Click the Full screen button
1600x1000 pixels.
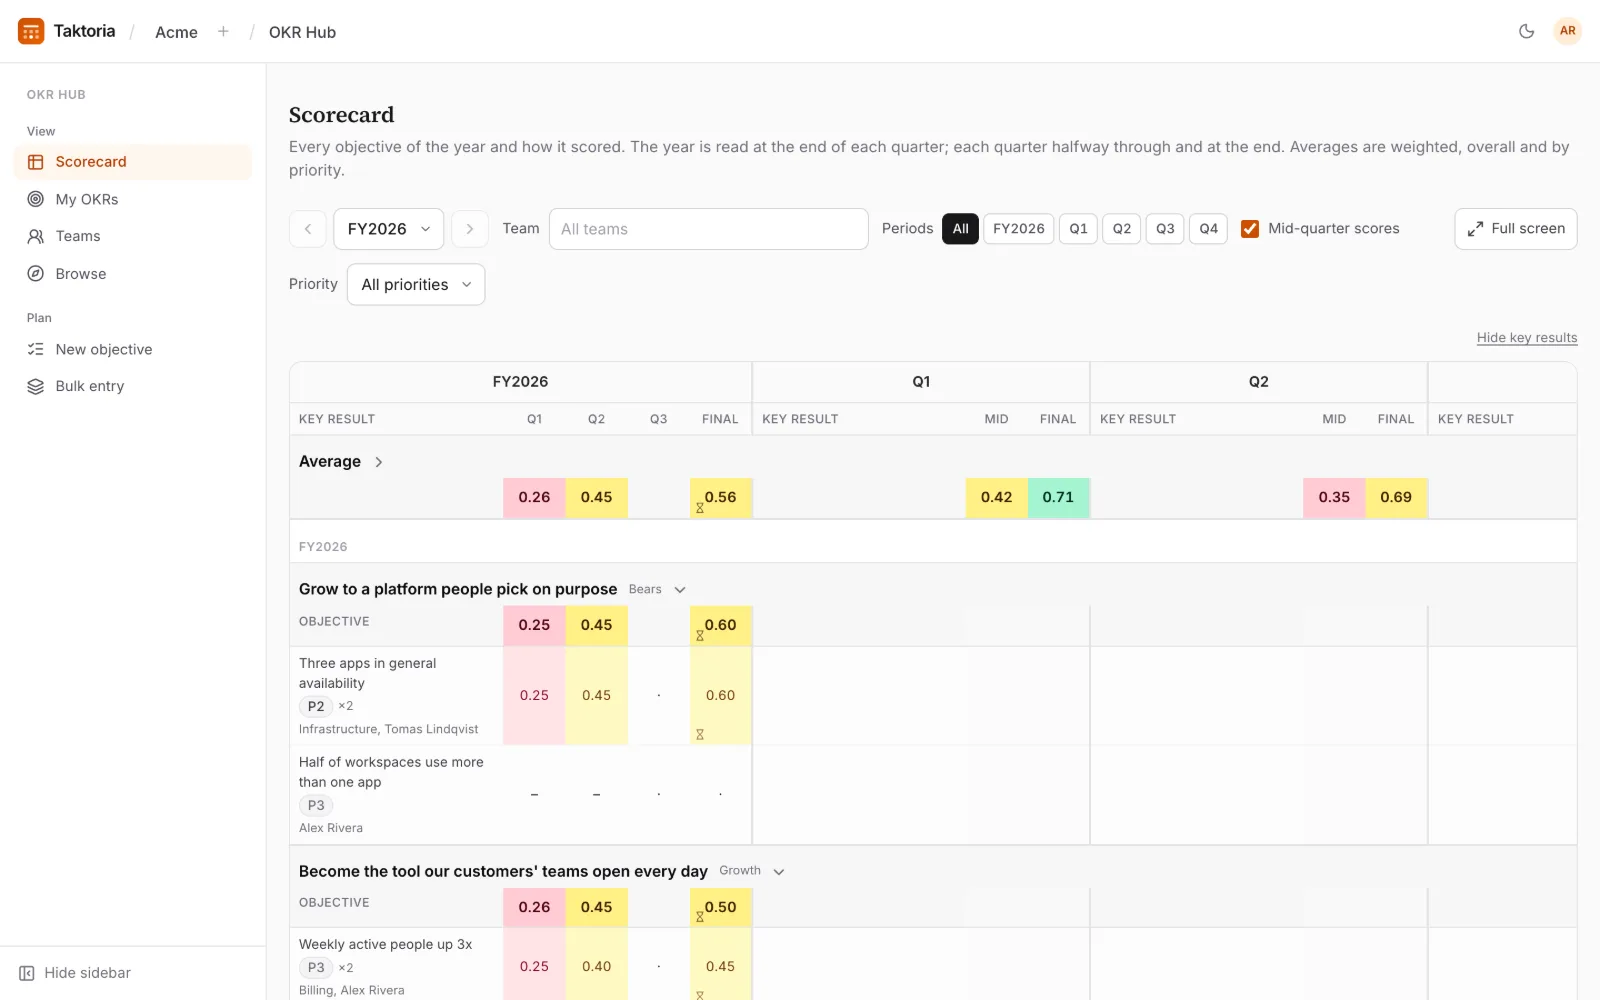click(x=1516, y=229)
